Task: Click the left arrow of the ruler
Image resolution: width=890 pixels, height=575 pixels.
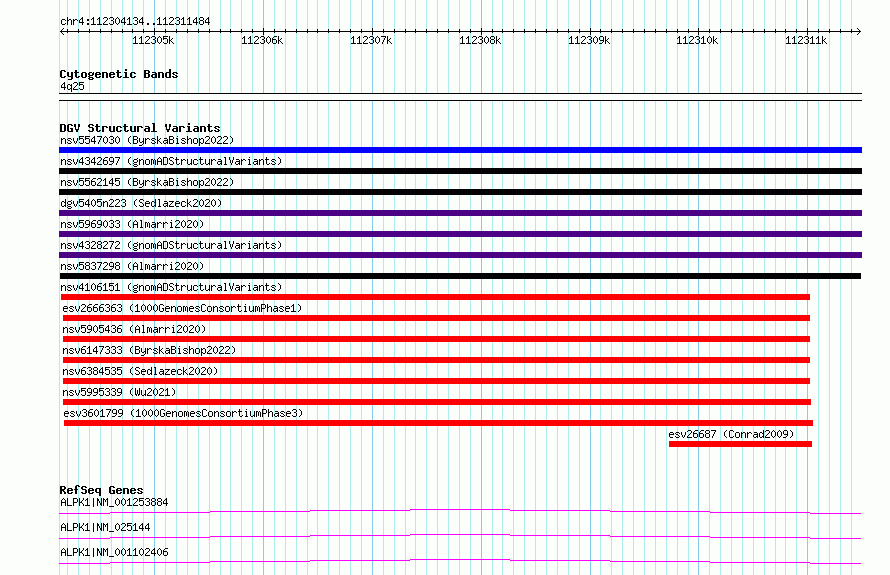Action: click(62, 31)
